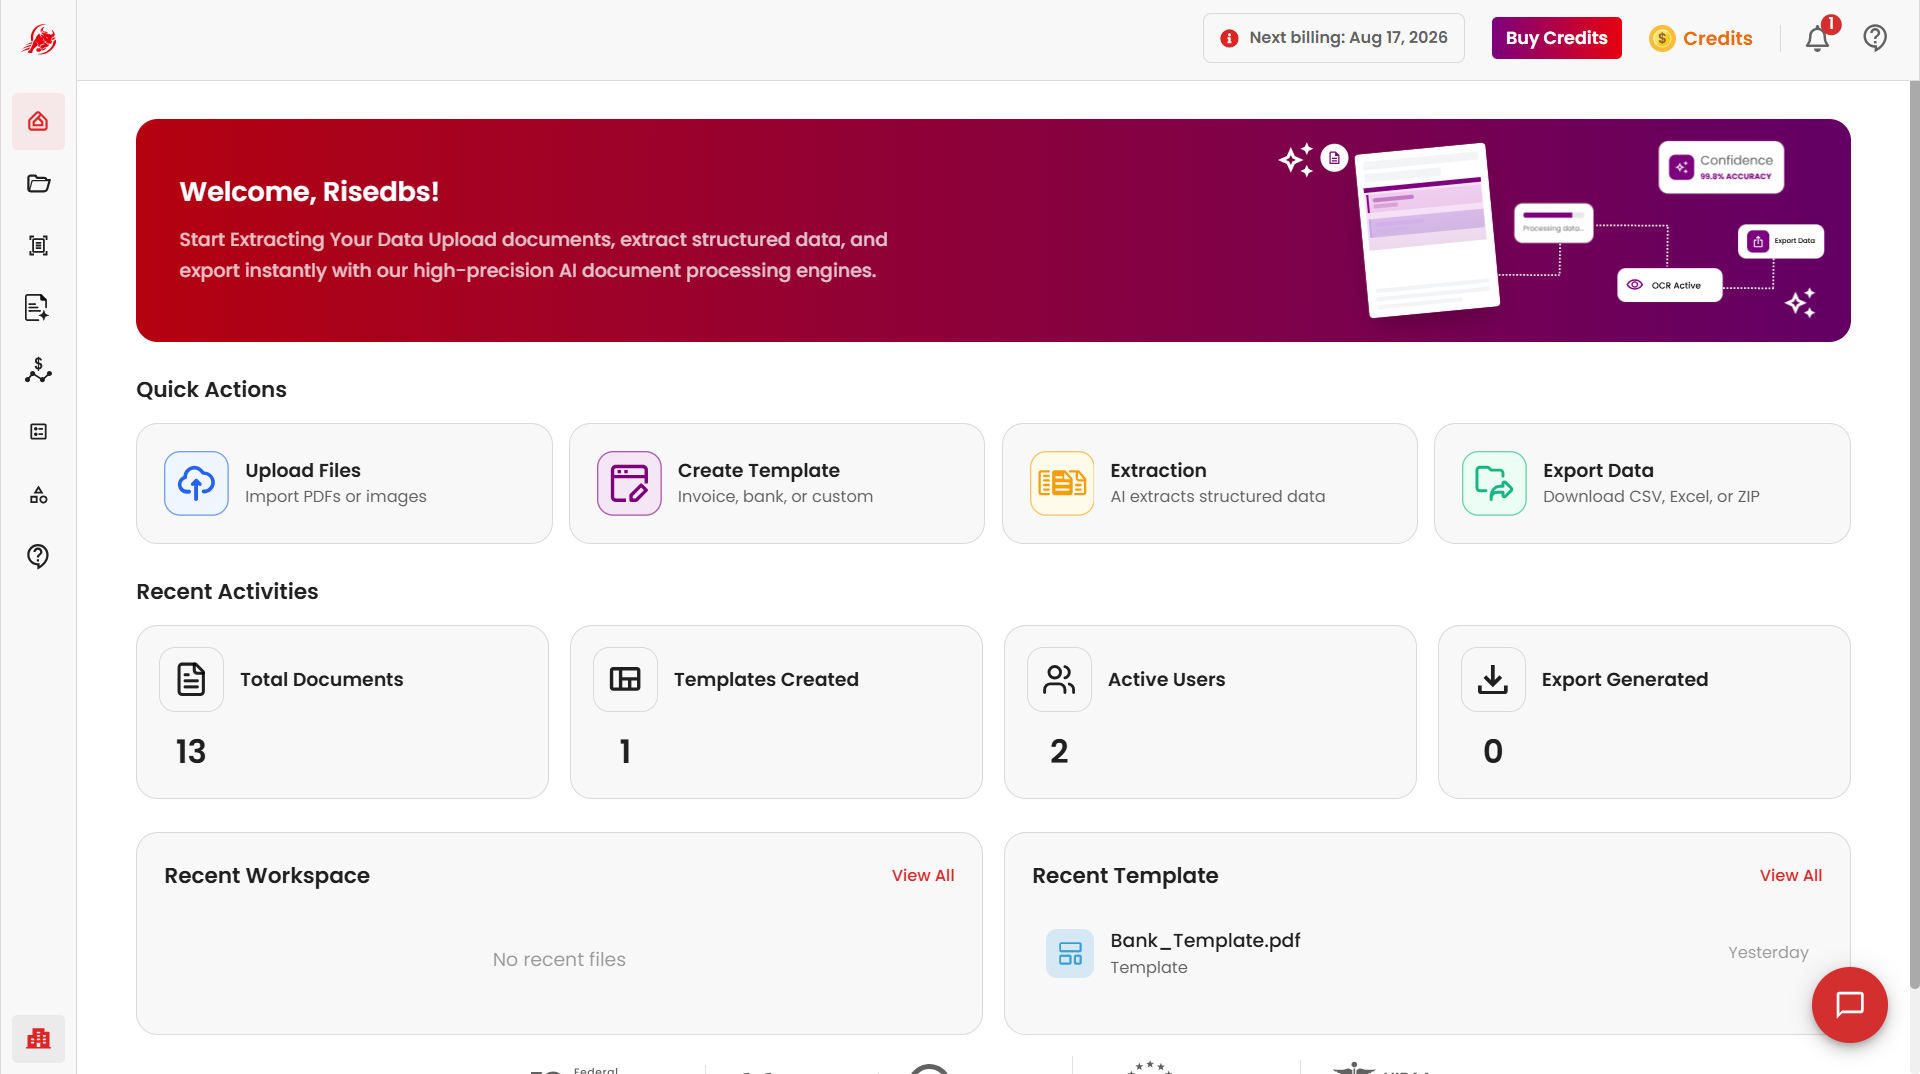
Task: Open the chat support floating button
Action: [1849, 1004]
